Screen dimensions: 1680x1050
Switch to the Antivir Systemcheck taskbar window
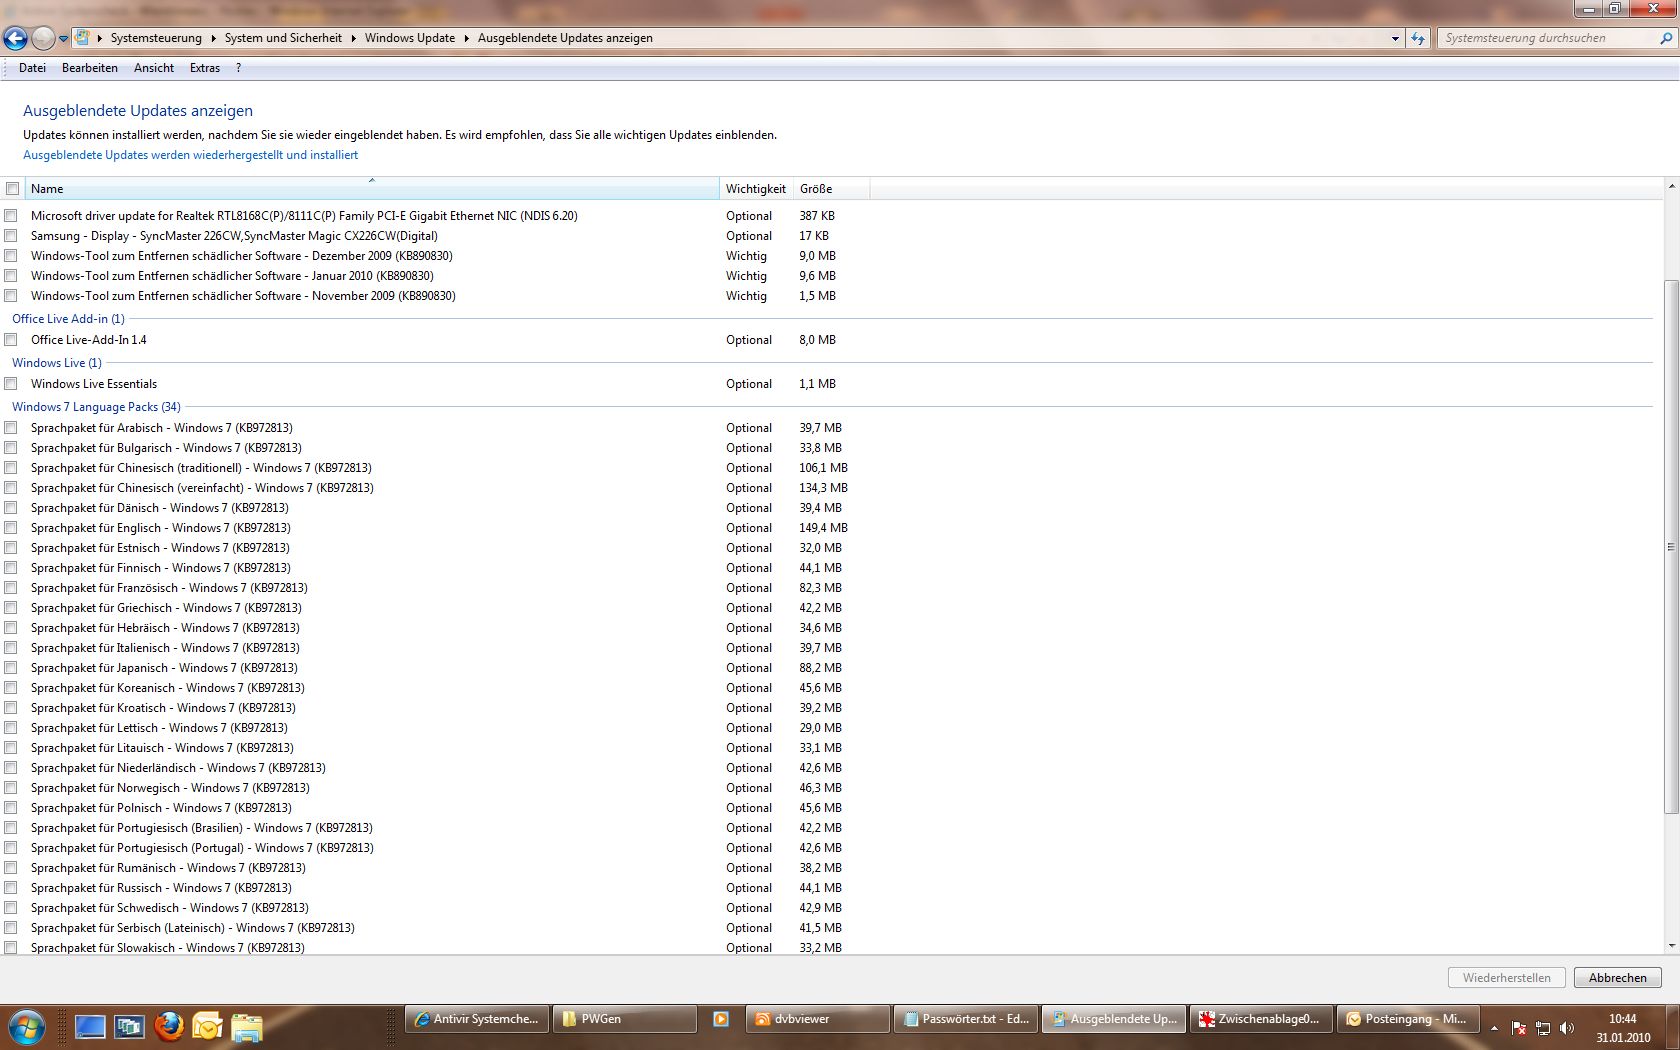[x=477, y=1019]
